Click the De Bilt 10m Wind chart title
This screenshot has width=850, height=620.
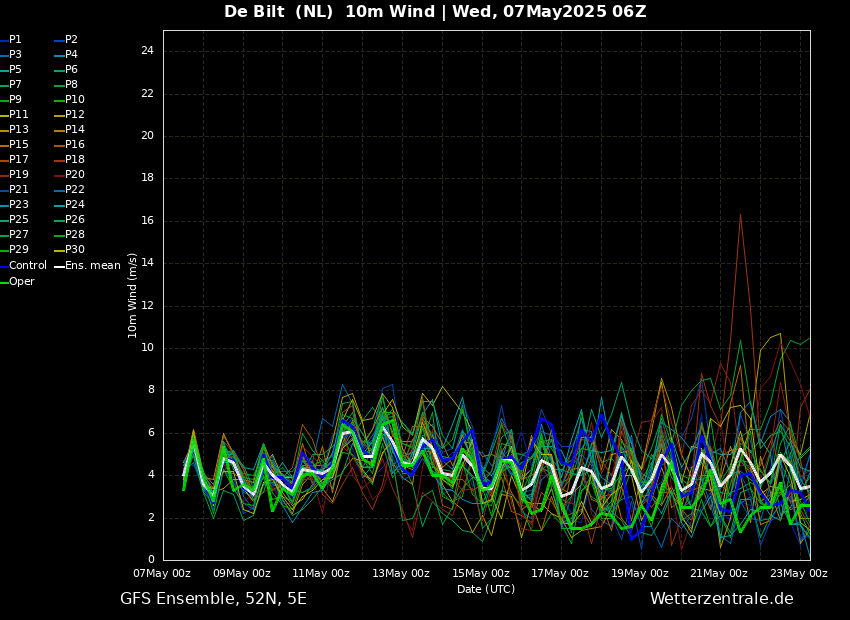435,12
